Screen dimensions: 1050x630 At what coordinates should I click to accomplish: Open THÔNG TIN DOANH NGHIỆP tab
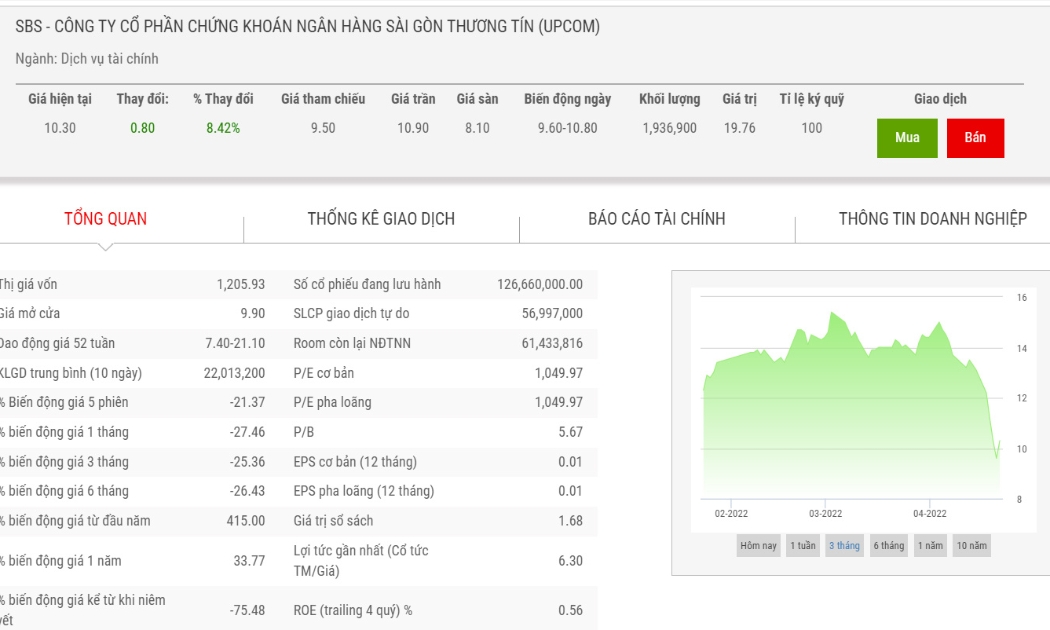coord(932,219)
